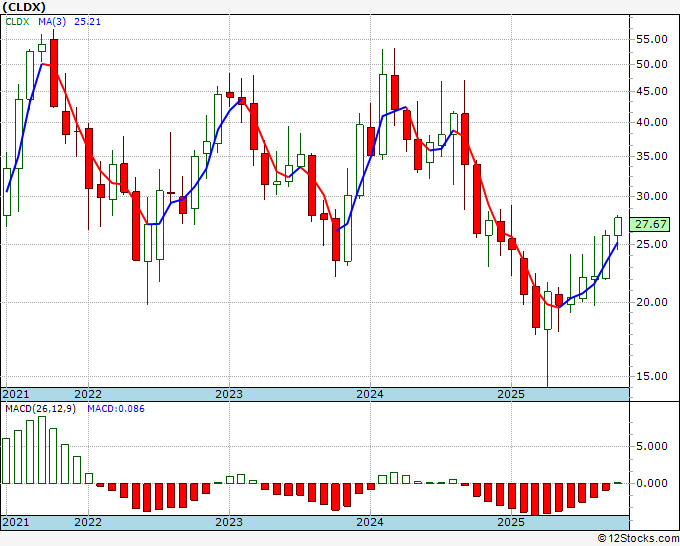The height and width of the screenshot is (546, 680).
Task: Click the 5.000 MACD axis label
Action: (x=652, y=449)
